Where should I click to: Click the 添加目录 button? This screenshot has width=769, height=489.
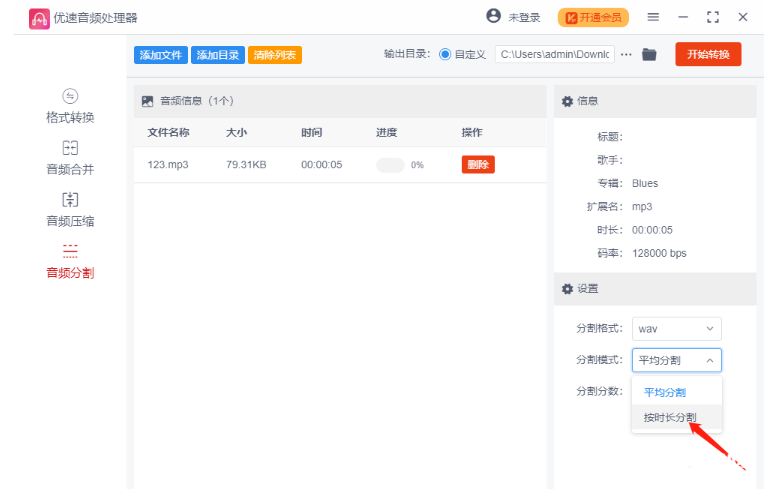point(218,55)
